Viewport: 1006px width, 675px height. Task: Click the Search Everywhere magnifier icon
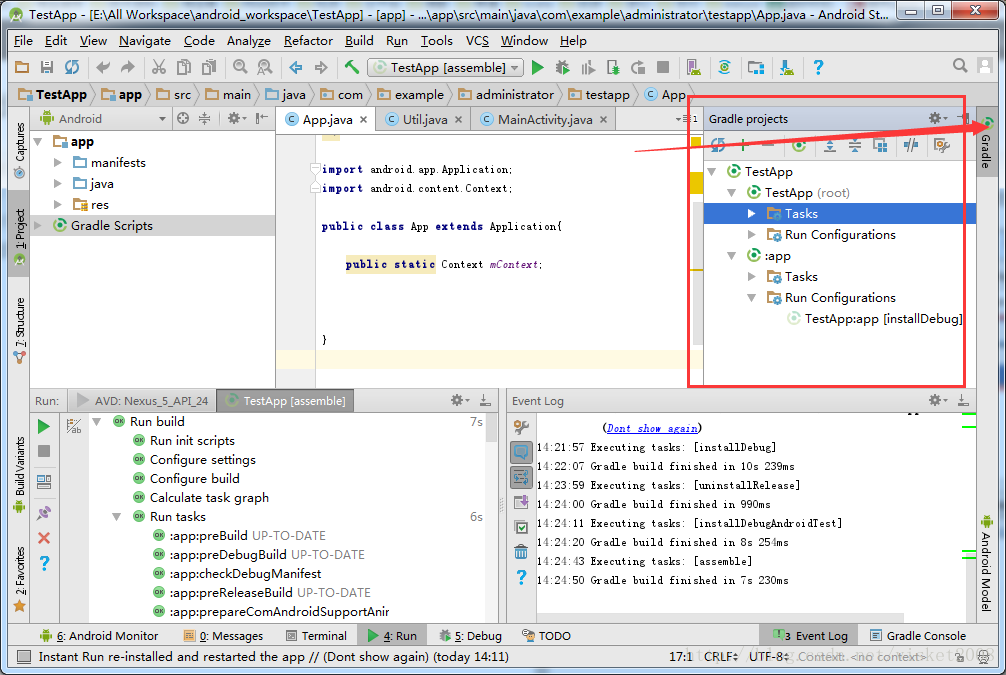(x=960, y=65)
